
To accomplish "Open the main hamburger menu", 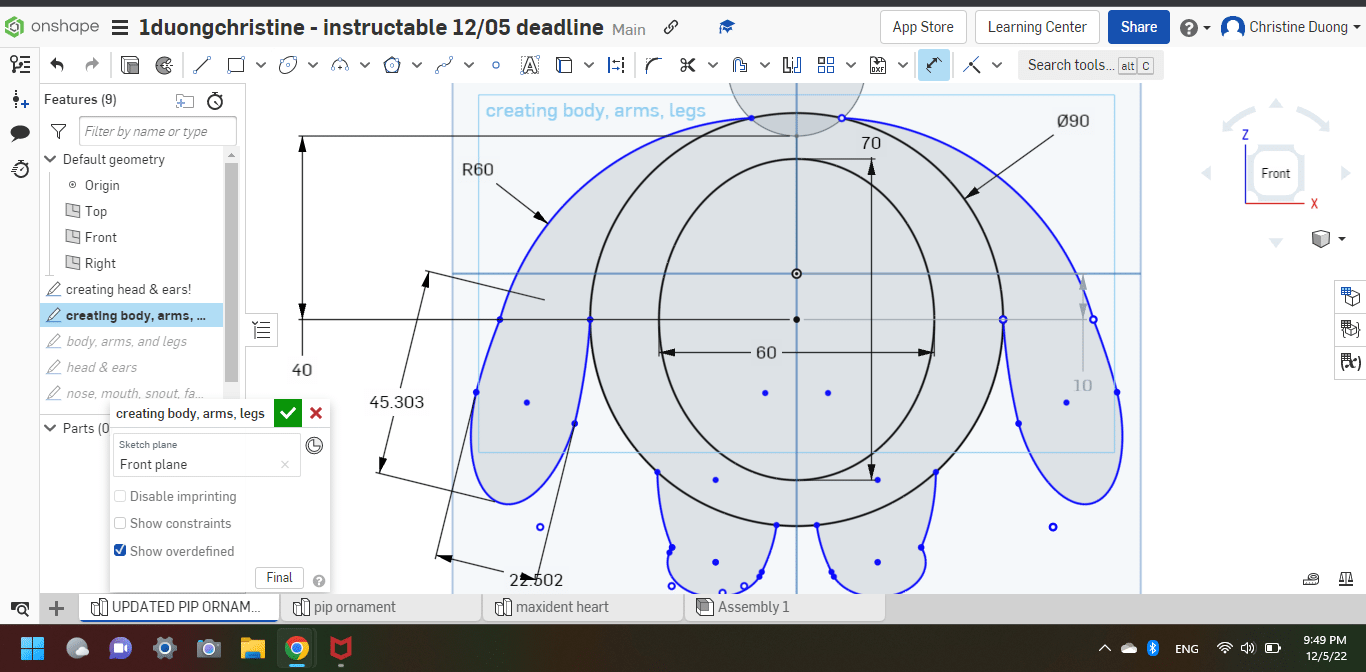I will tap(120, 28).
